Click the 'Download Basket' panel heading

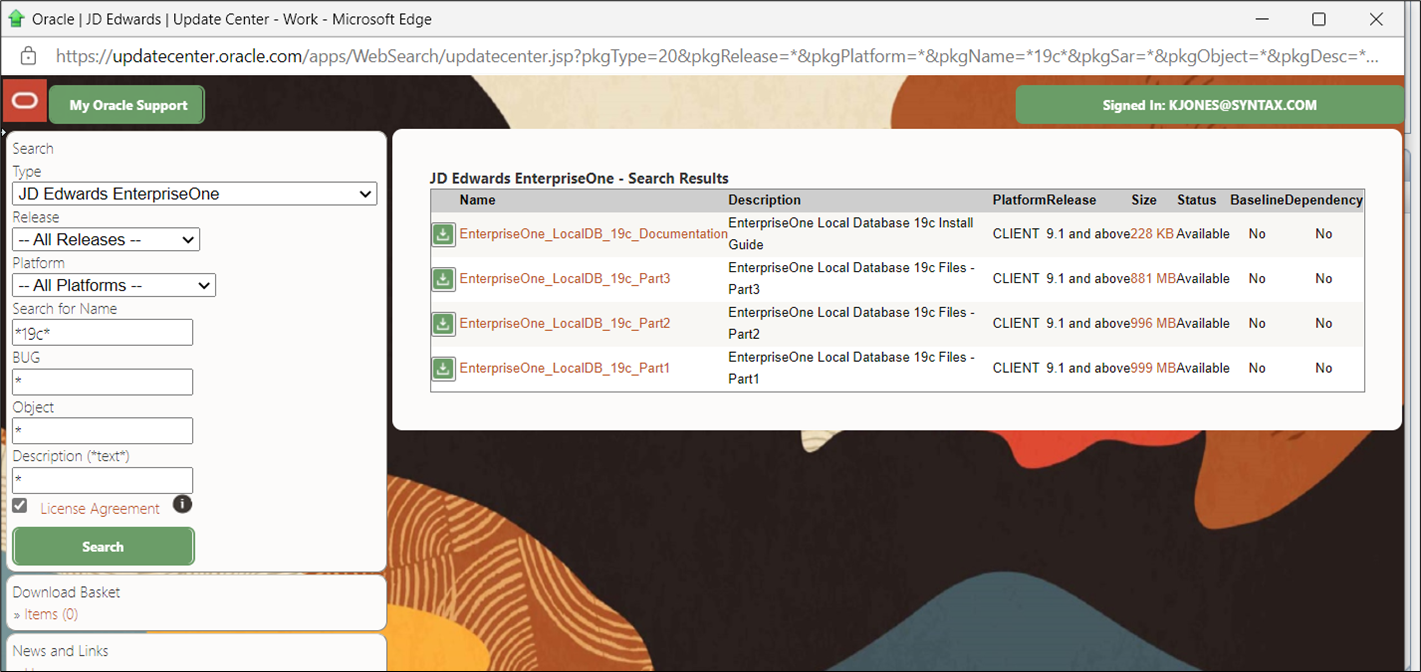coord(66,592)
